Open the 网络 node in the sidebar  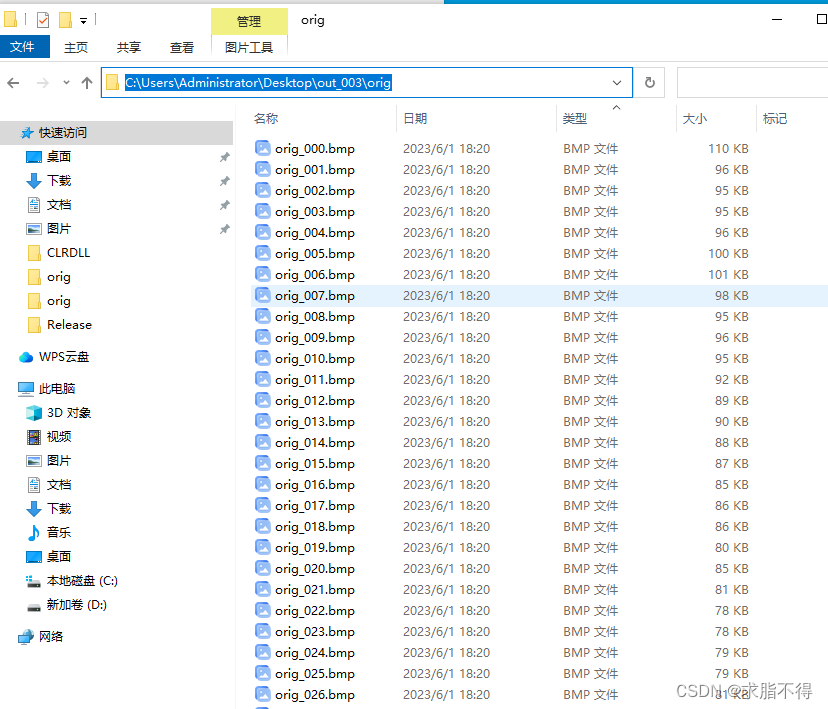click(x=52, y=636)
